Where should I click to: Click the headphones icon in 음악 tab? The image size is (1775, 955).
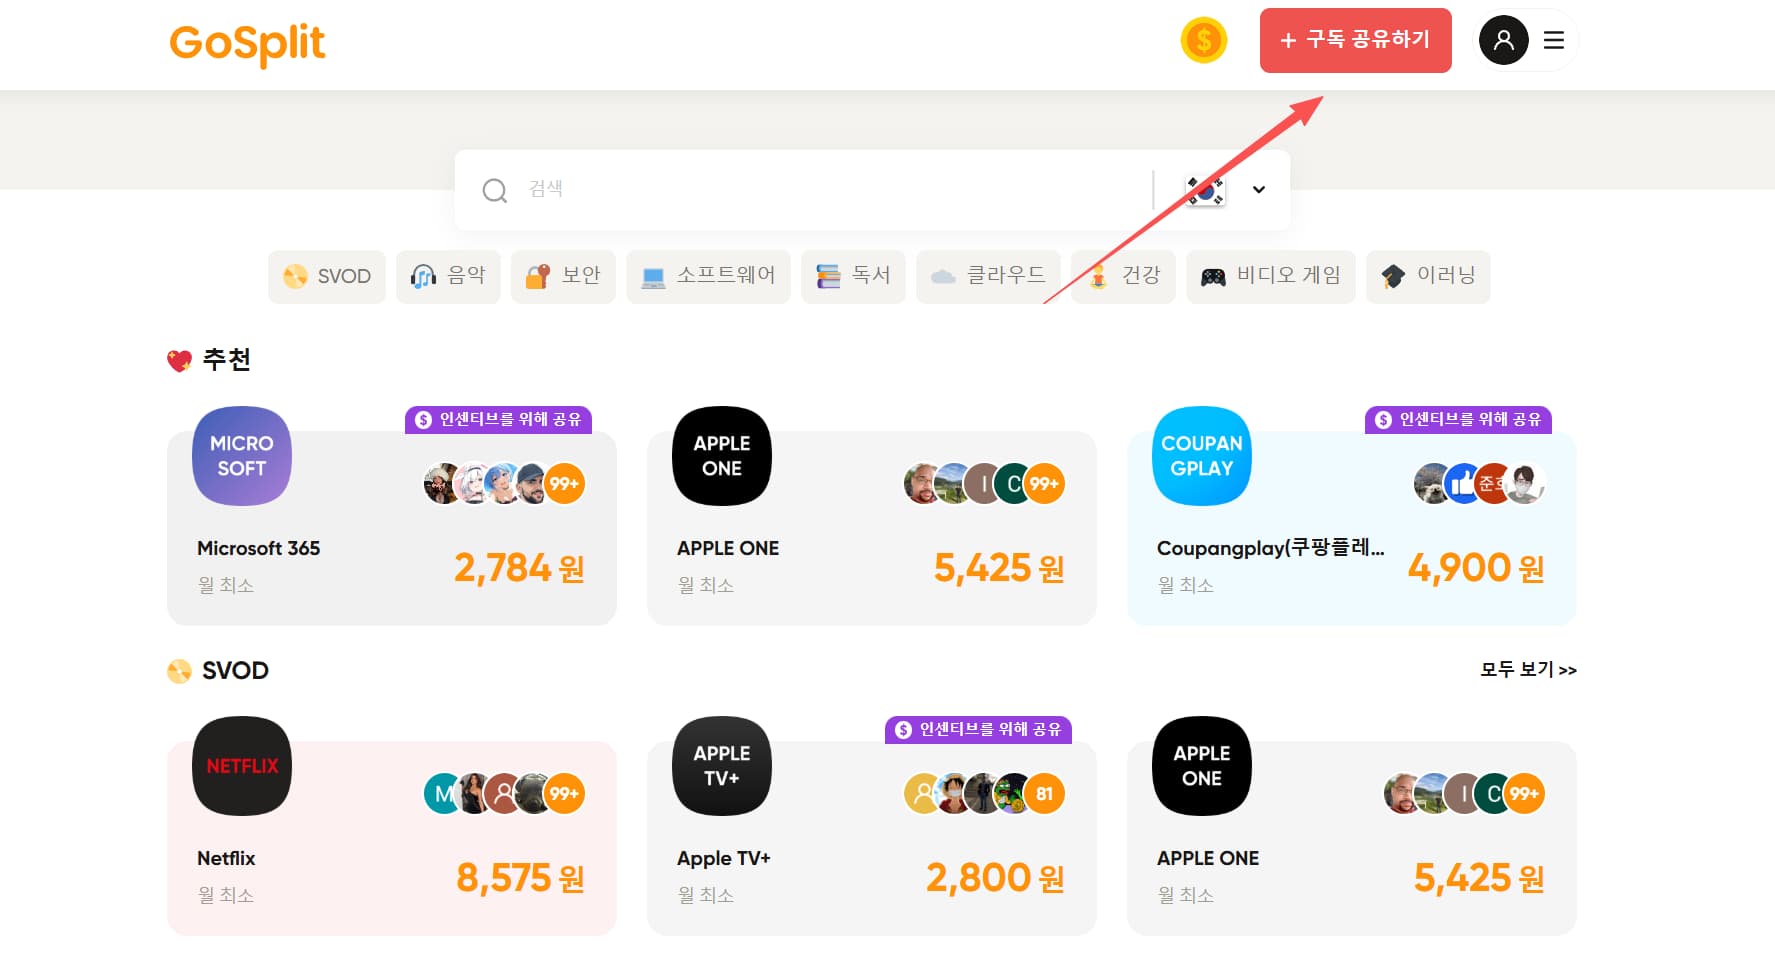423,277
